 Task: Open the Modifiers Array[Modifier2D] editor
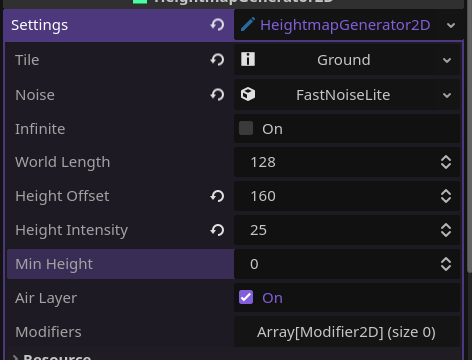click(347, 332)
